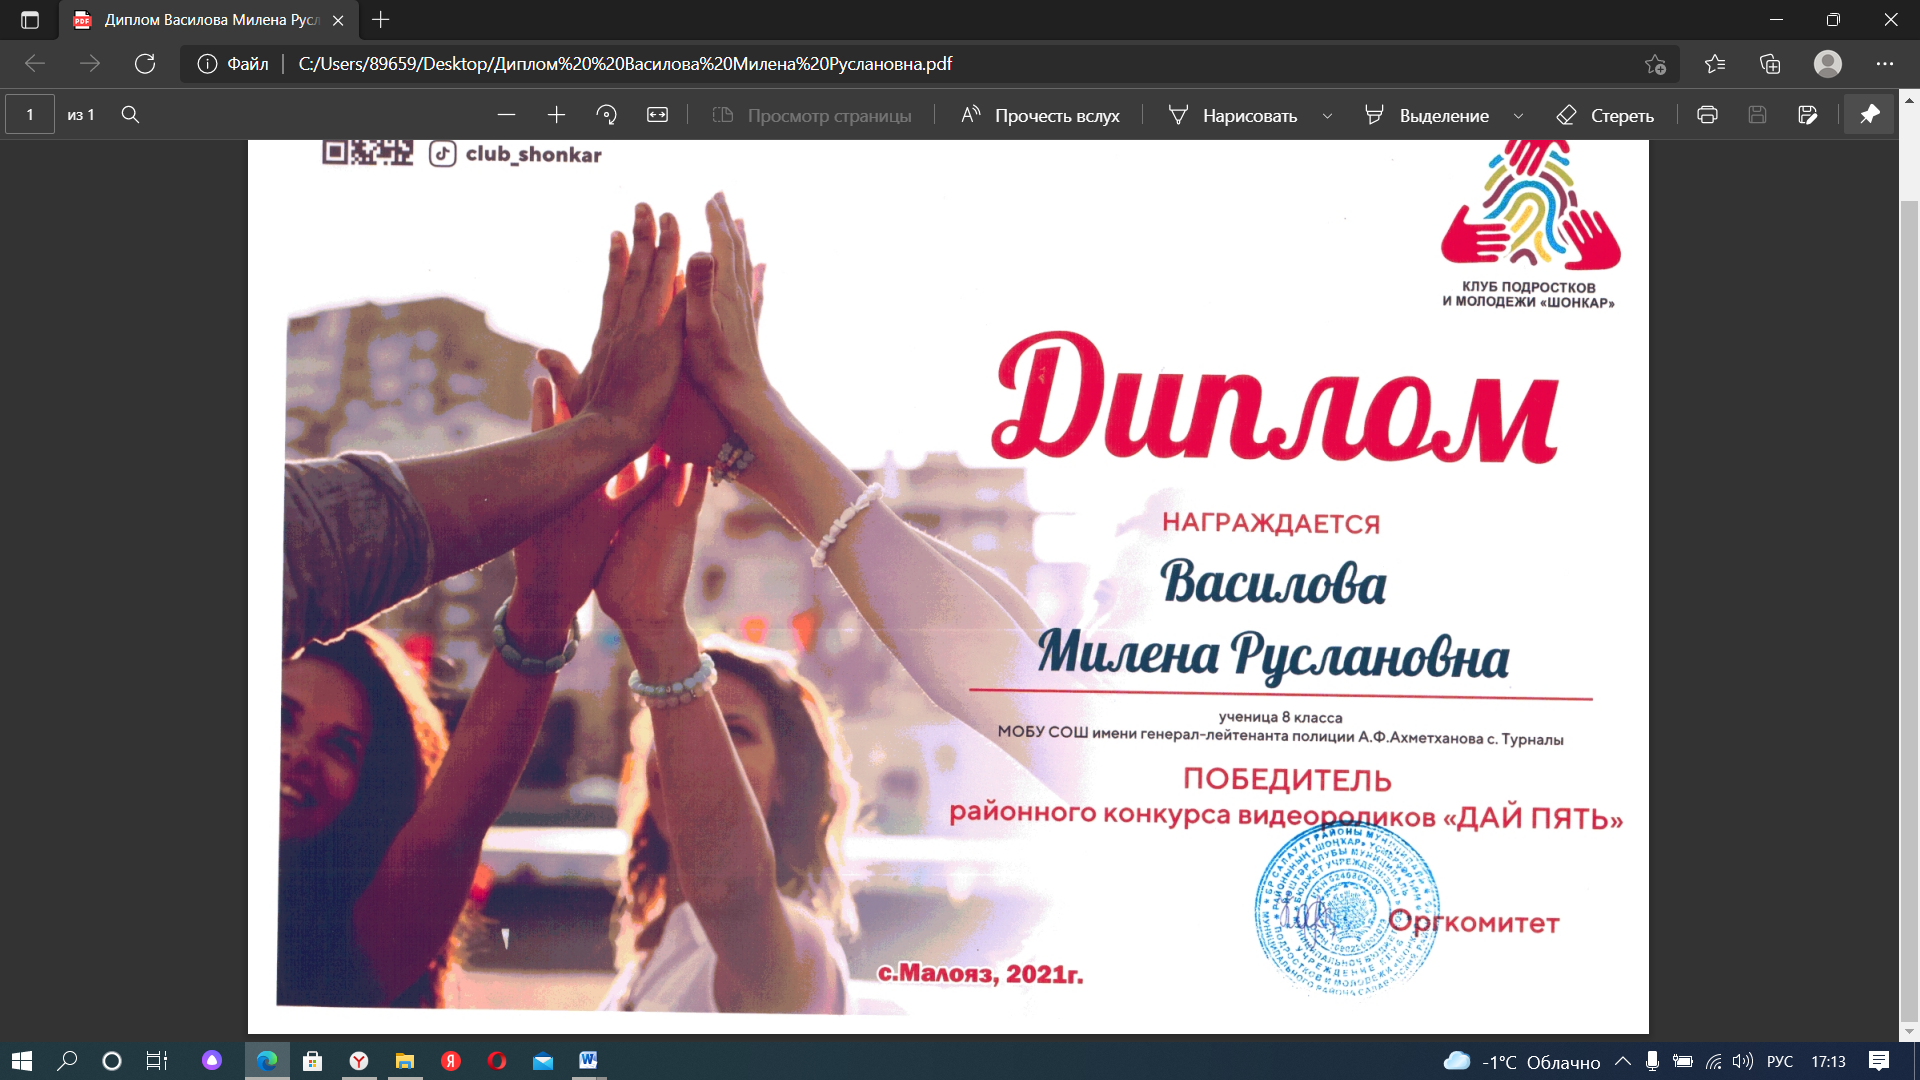The width and height of the screenshot is (1920, 1080).
Task: Open weather widget -1°C Облачно
Action: 1522,1062
